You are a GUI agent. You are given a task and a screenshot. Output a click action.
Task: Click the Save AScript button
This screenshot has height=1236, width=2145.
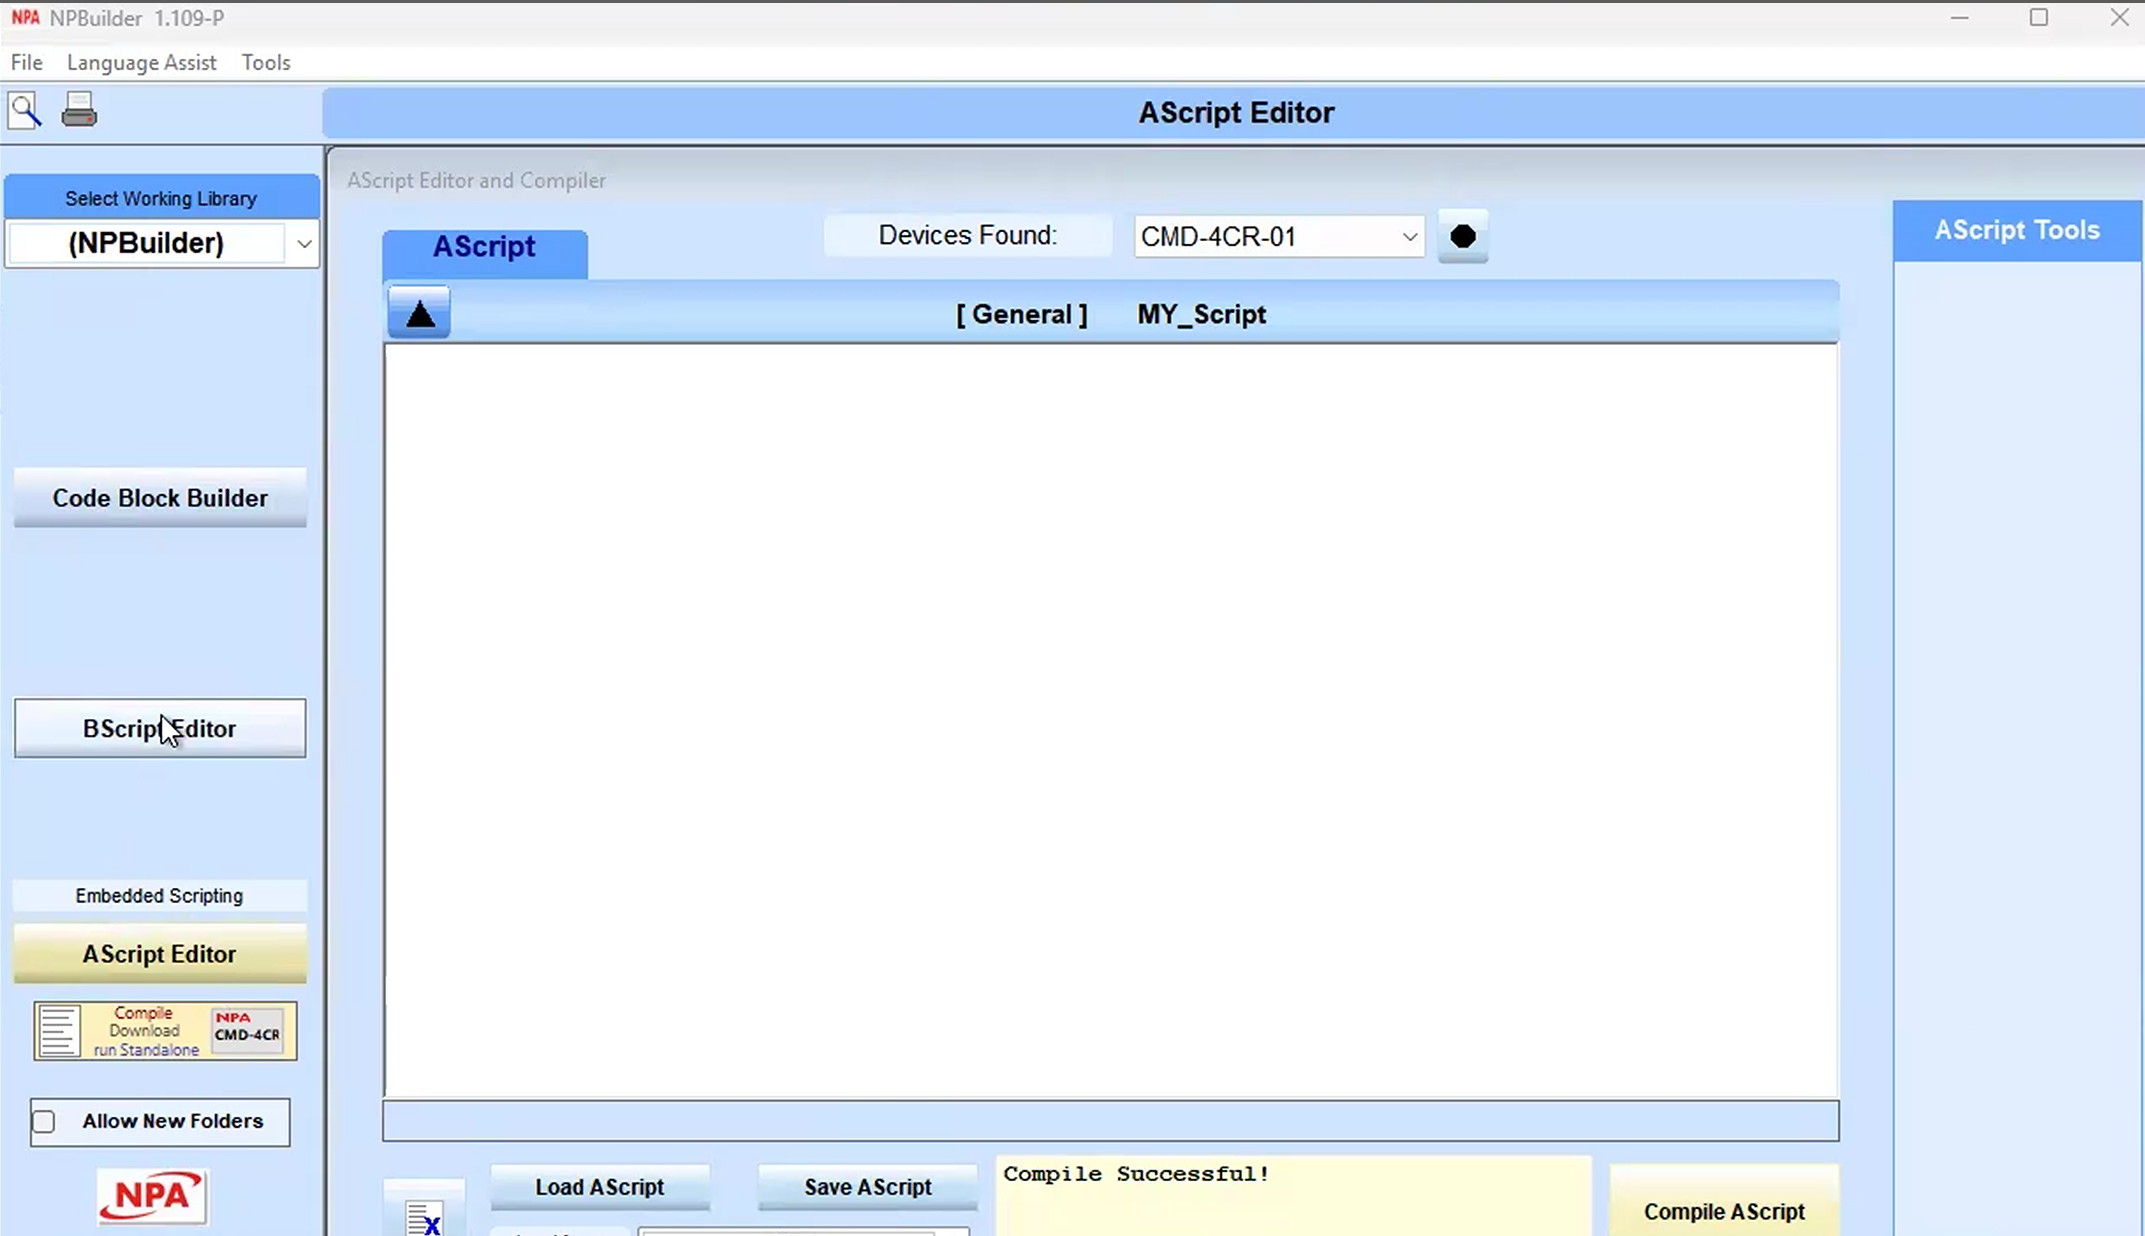[868, 1187]
